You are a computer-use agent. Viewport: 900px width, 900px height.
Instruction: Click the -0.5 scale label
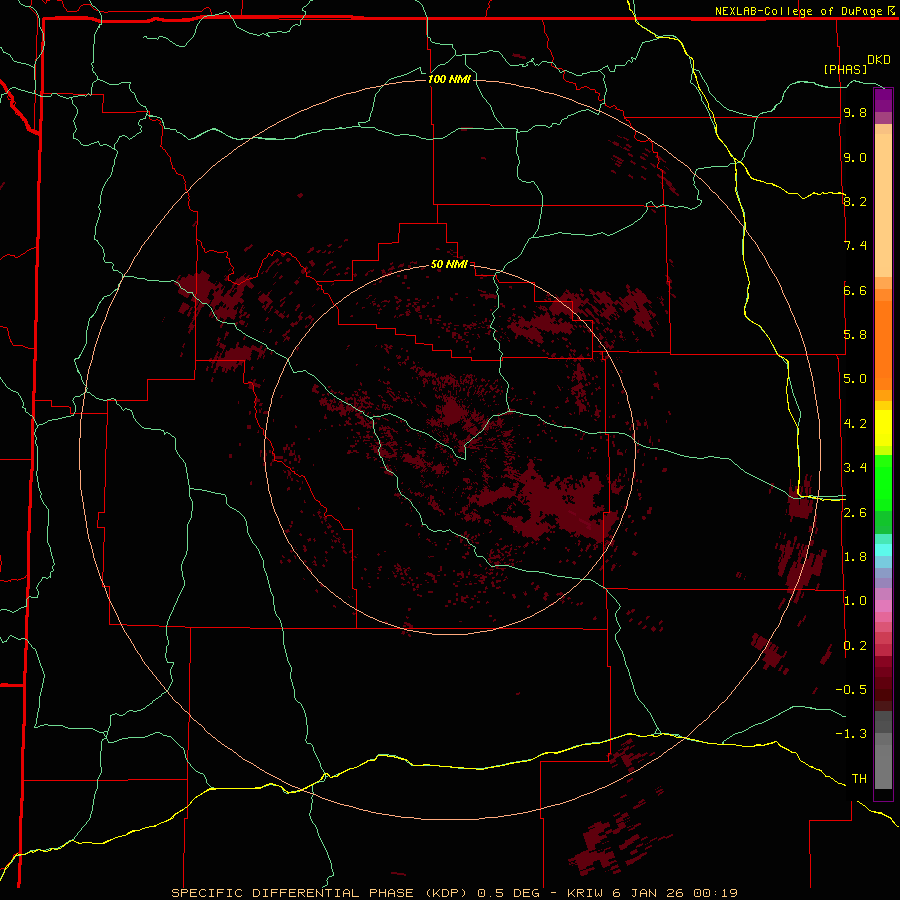(x=851, y=690)
